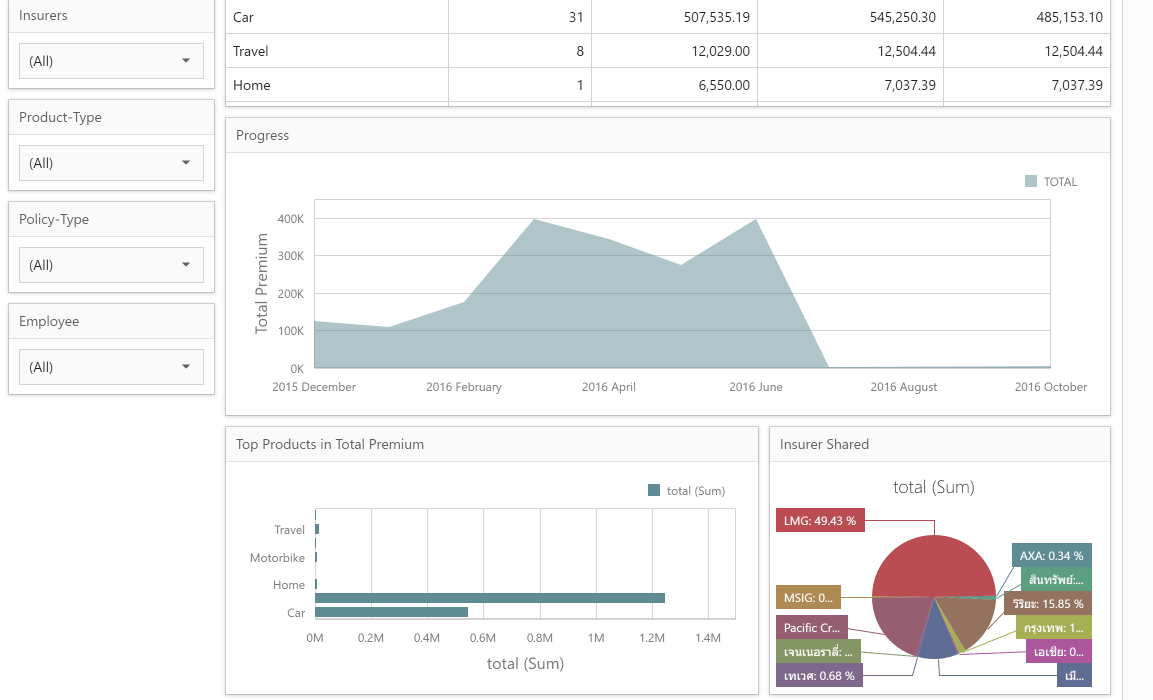Click the large red LMG pie slice

925,565
